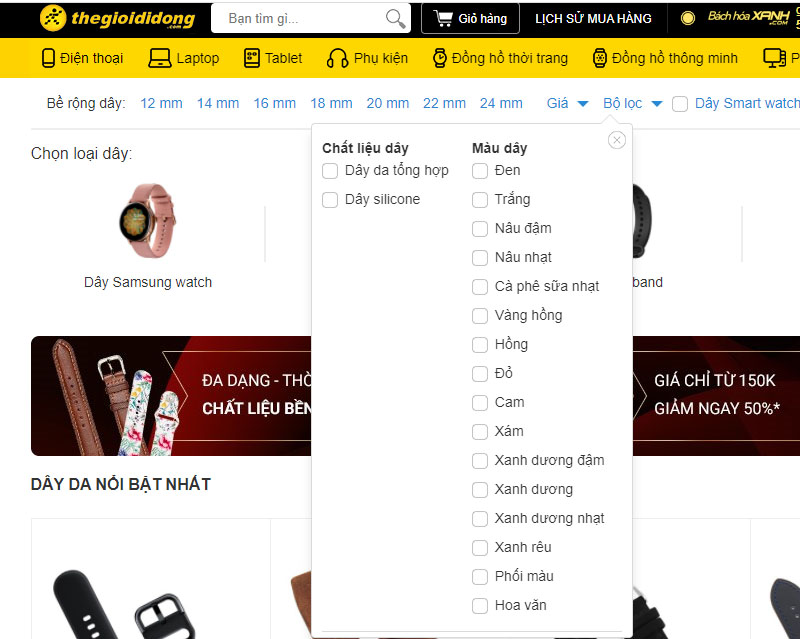The height and width of the screenshot is (639, 800).
Task: Expand the Giá price dropdown
Action: [567, 104]
